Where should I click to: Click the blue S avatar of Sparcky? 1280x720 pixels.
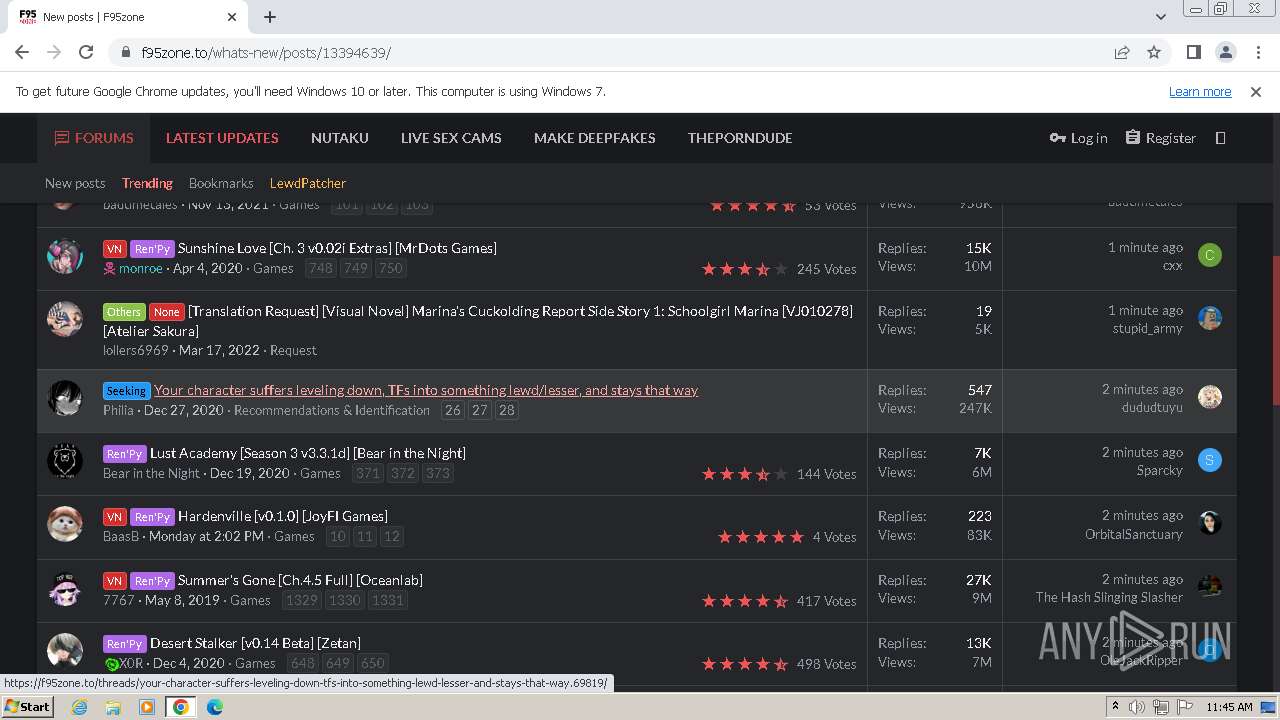pyautogui.click(x=1209, y=460)
